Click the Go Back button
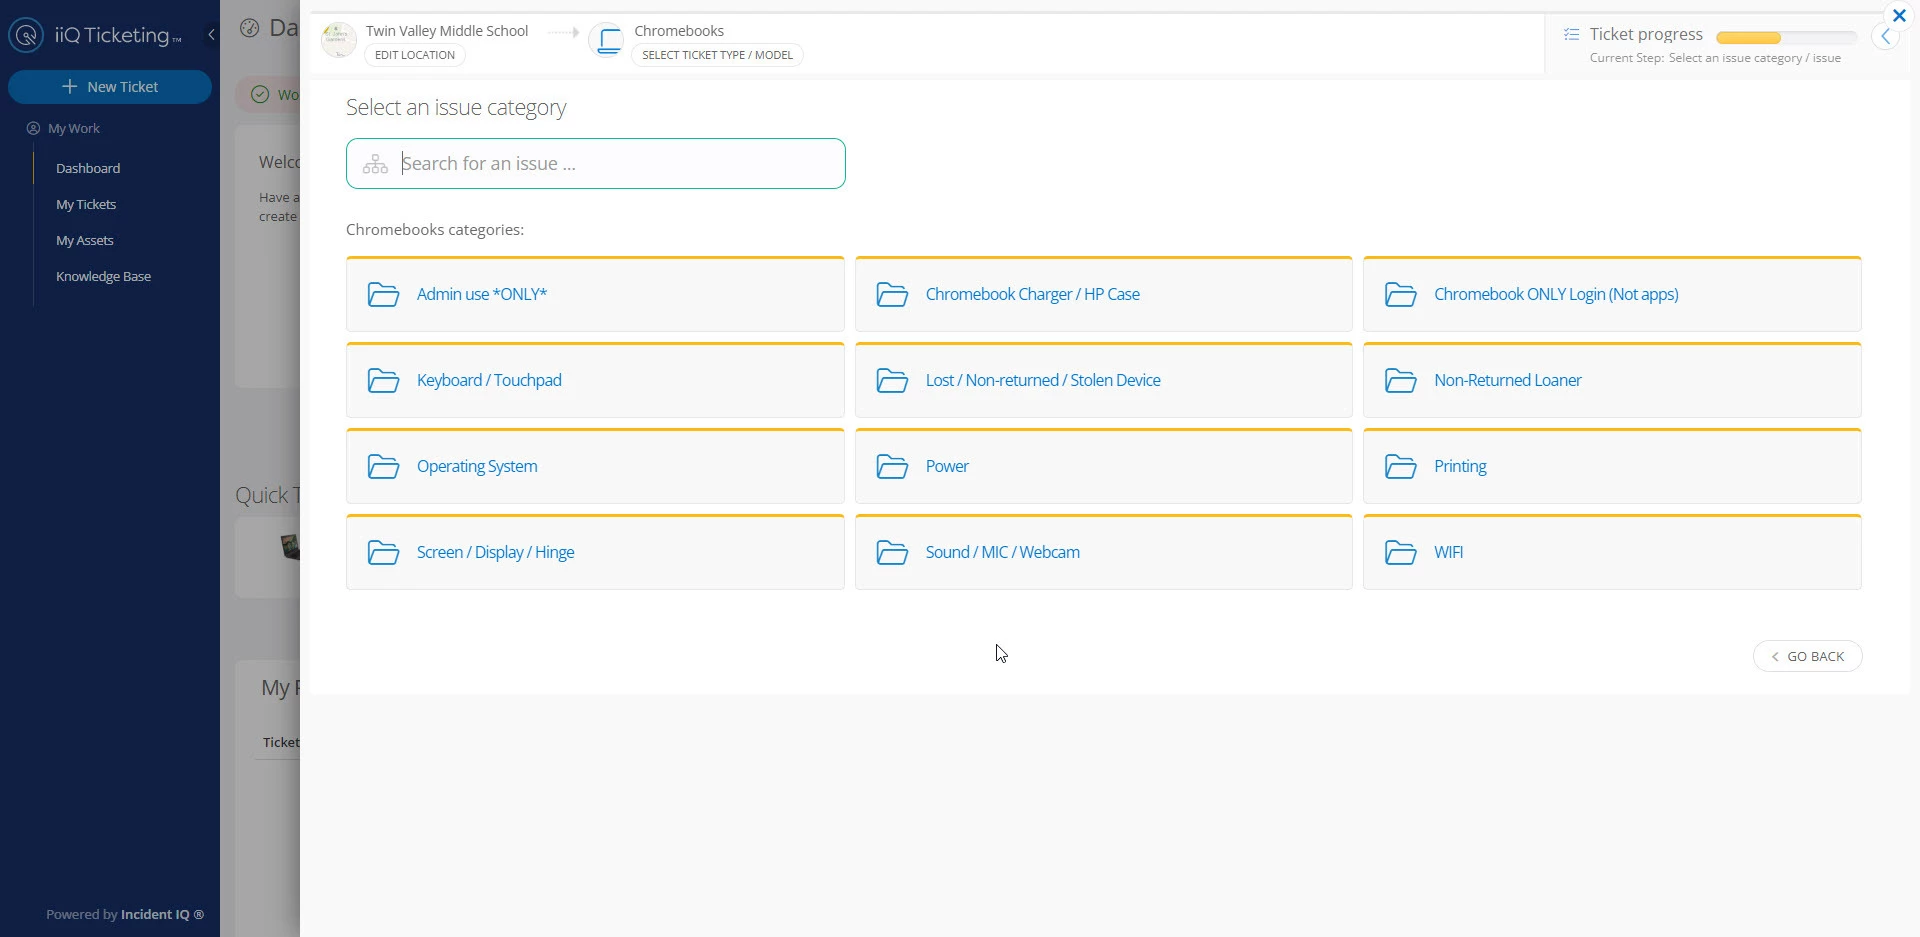Screen dimensions: 1920x937 point(1807,656)
